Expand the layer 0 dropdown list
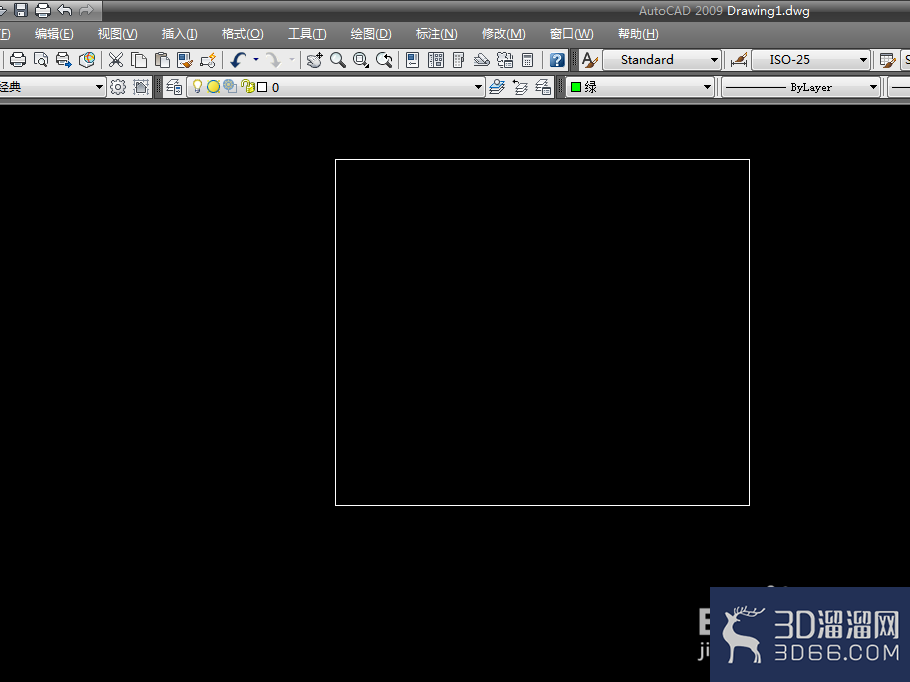The height and width of the screenshot is (682, 910). point(478,87)
